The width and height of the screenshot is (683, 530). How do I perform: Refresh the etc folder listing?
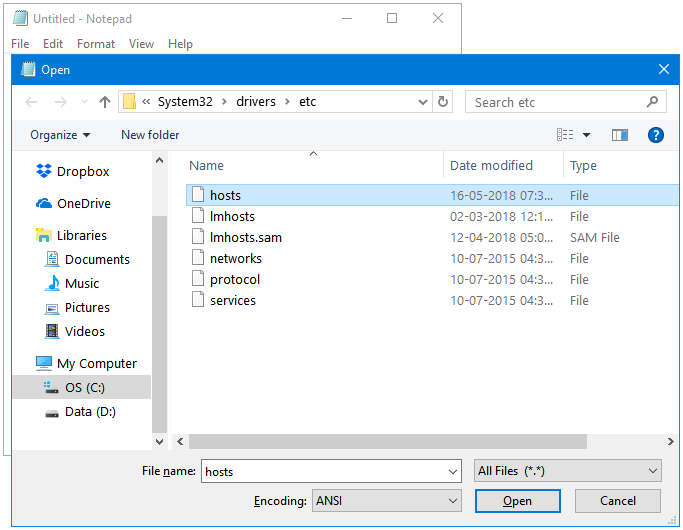(443, 101)
